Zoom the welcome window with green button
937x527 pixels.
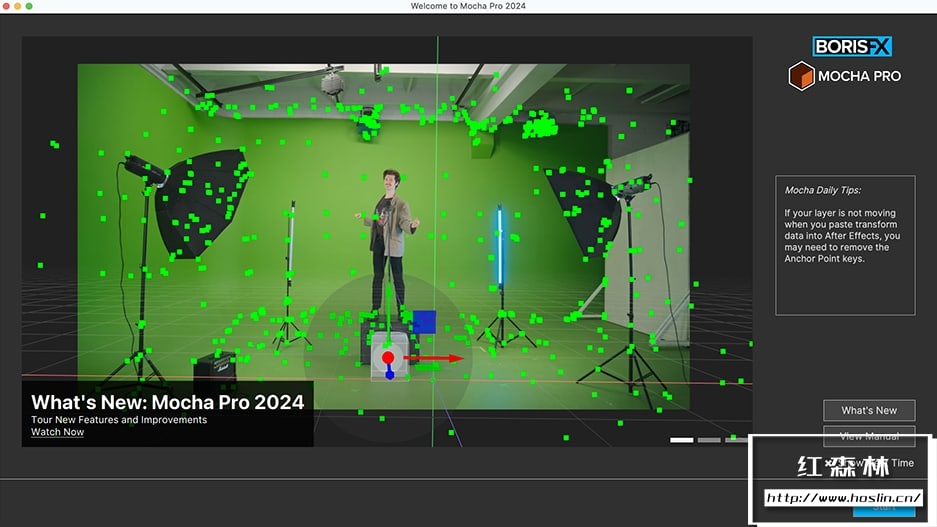29,6
